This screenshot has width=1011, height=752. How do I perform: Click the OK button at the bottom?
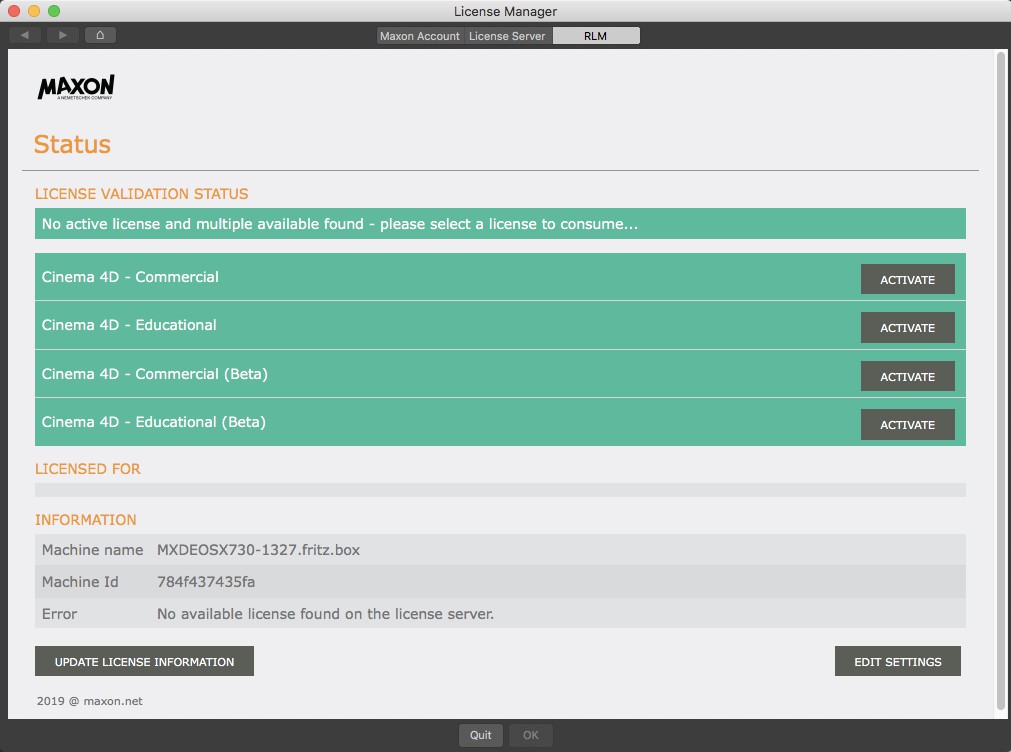530,735
